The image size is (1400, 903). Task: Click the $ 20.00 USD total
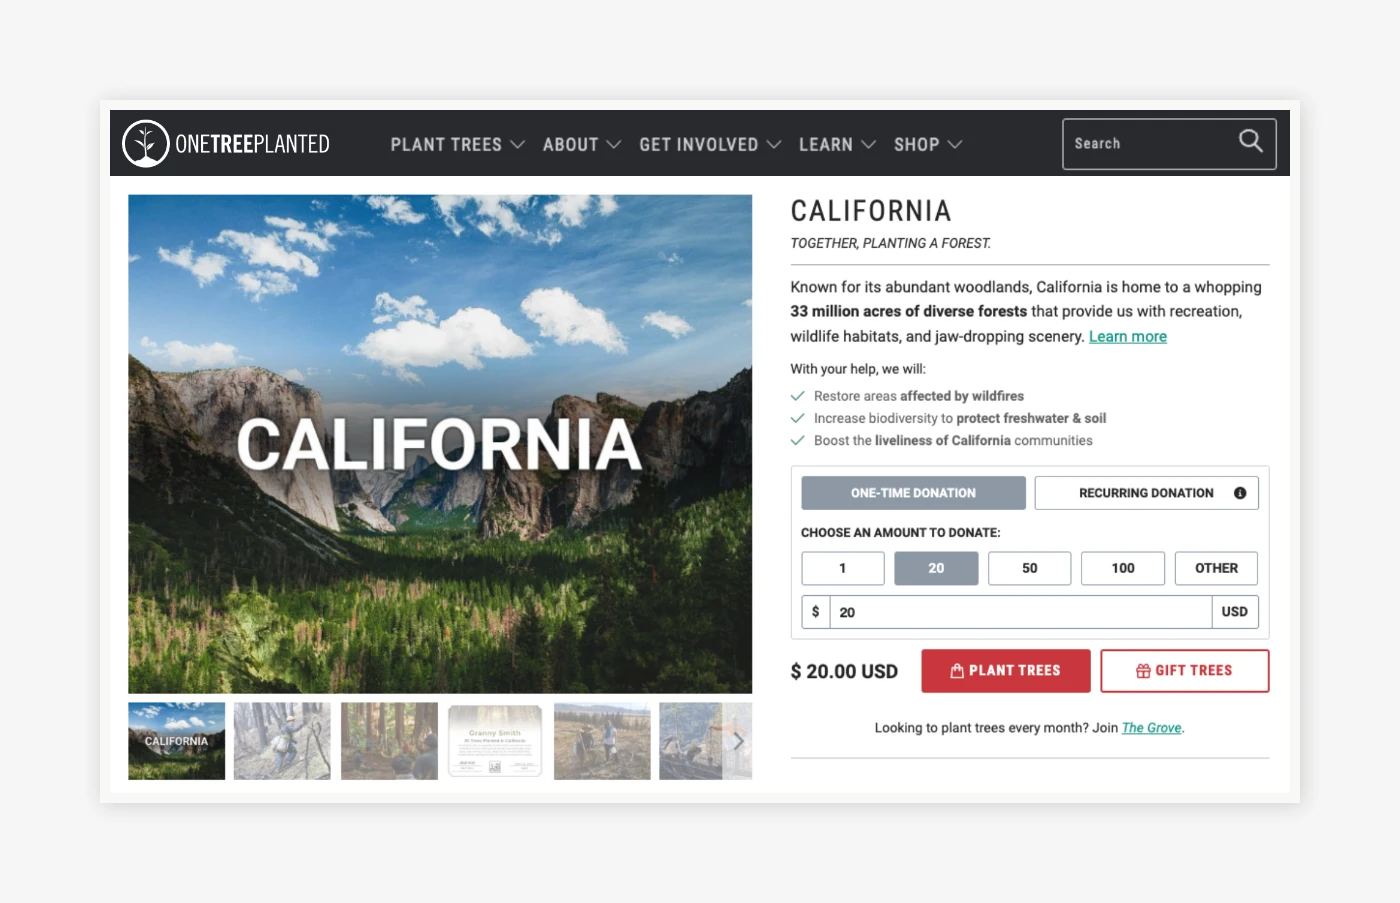844,672
